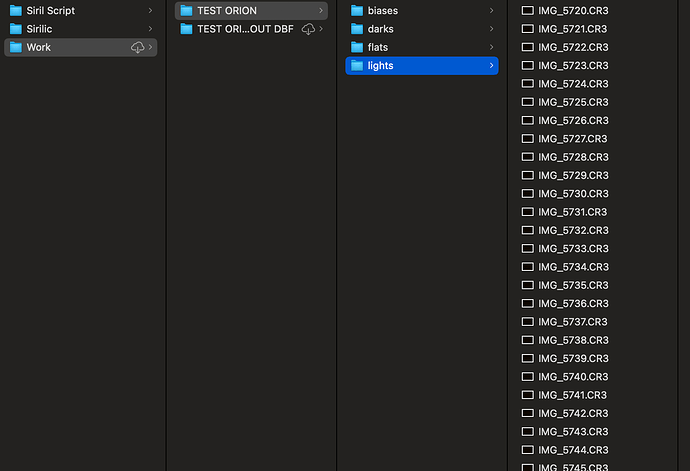This screenshot has height=471, width=690.
Task: Click the TEST ORION folder icon
Action: click(186, 10)
